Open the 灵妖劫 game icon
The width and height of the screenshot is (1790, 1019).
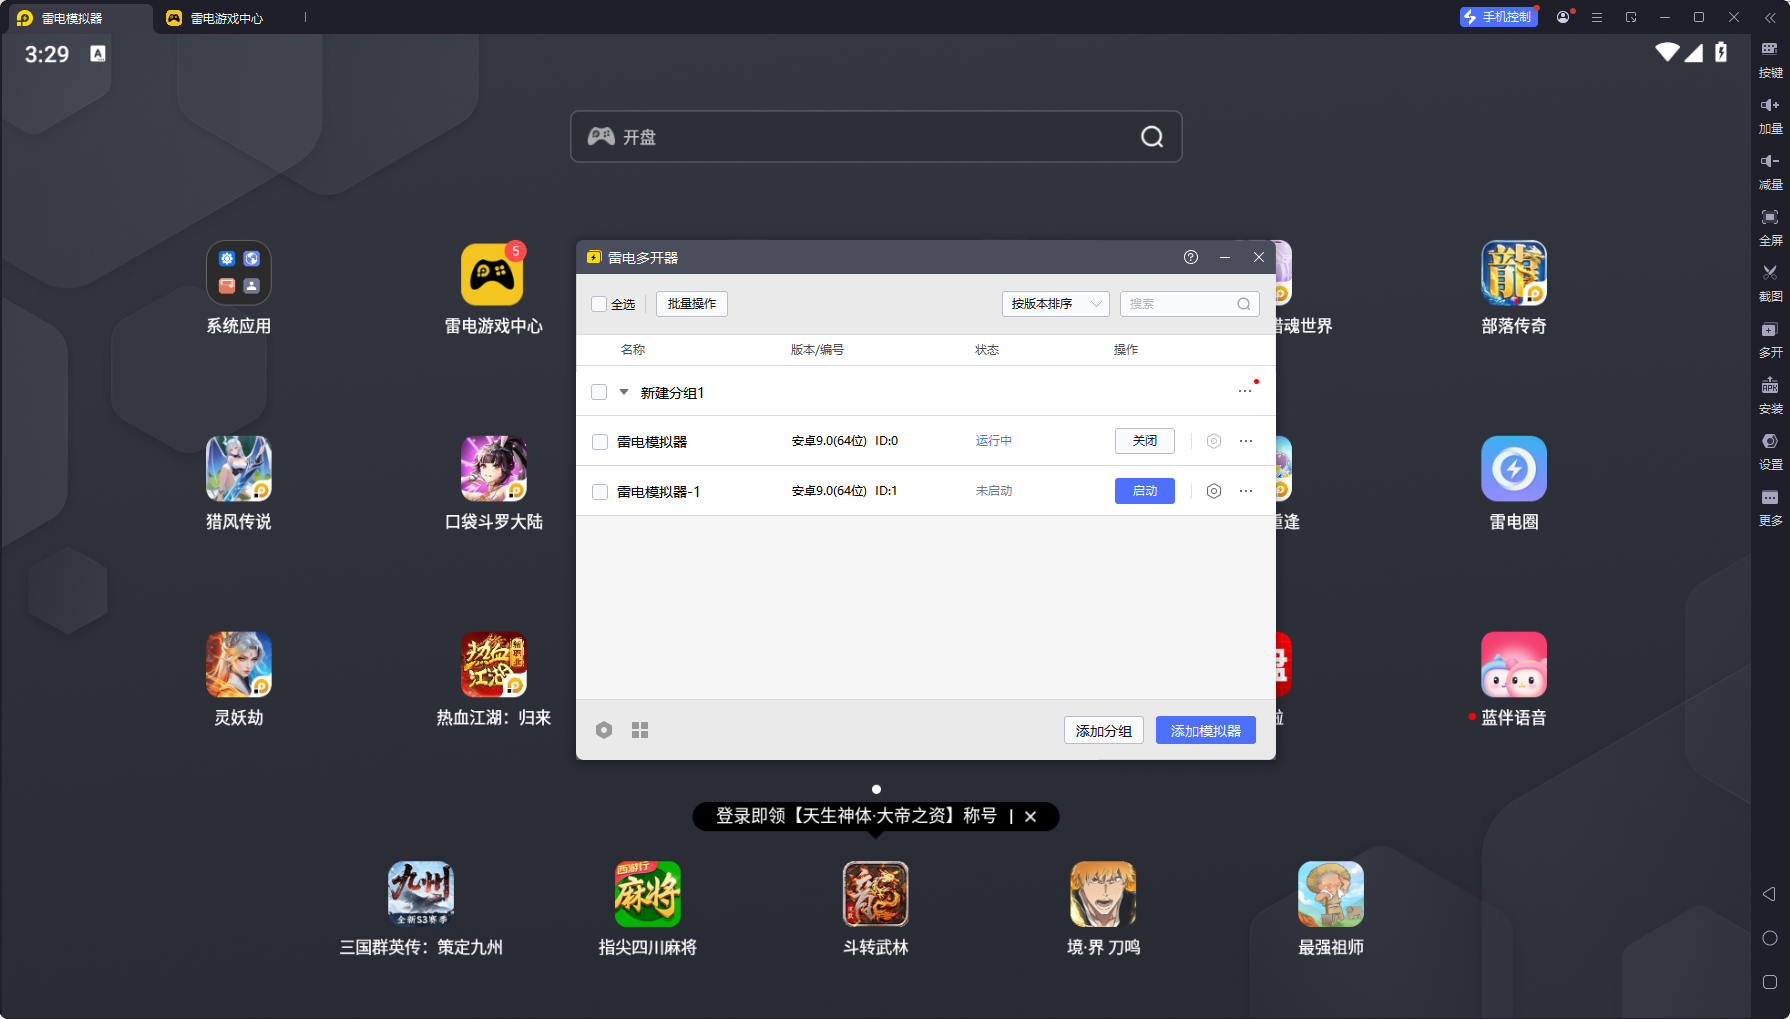click(x=239, y=665)
